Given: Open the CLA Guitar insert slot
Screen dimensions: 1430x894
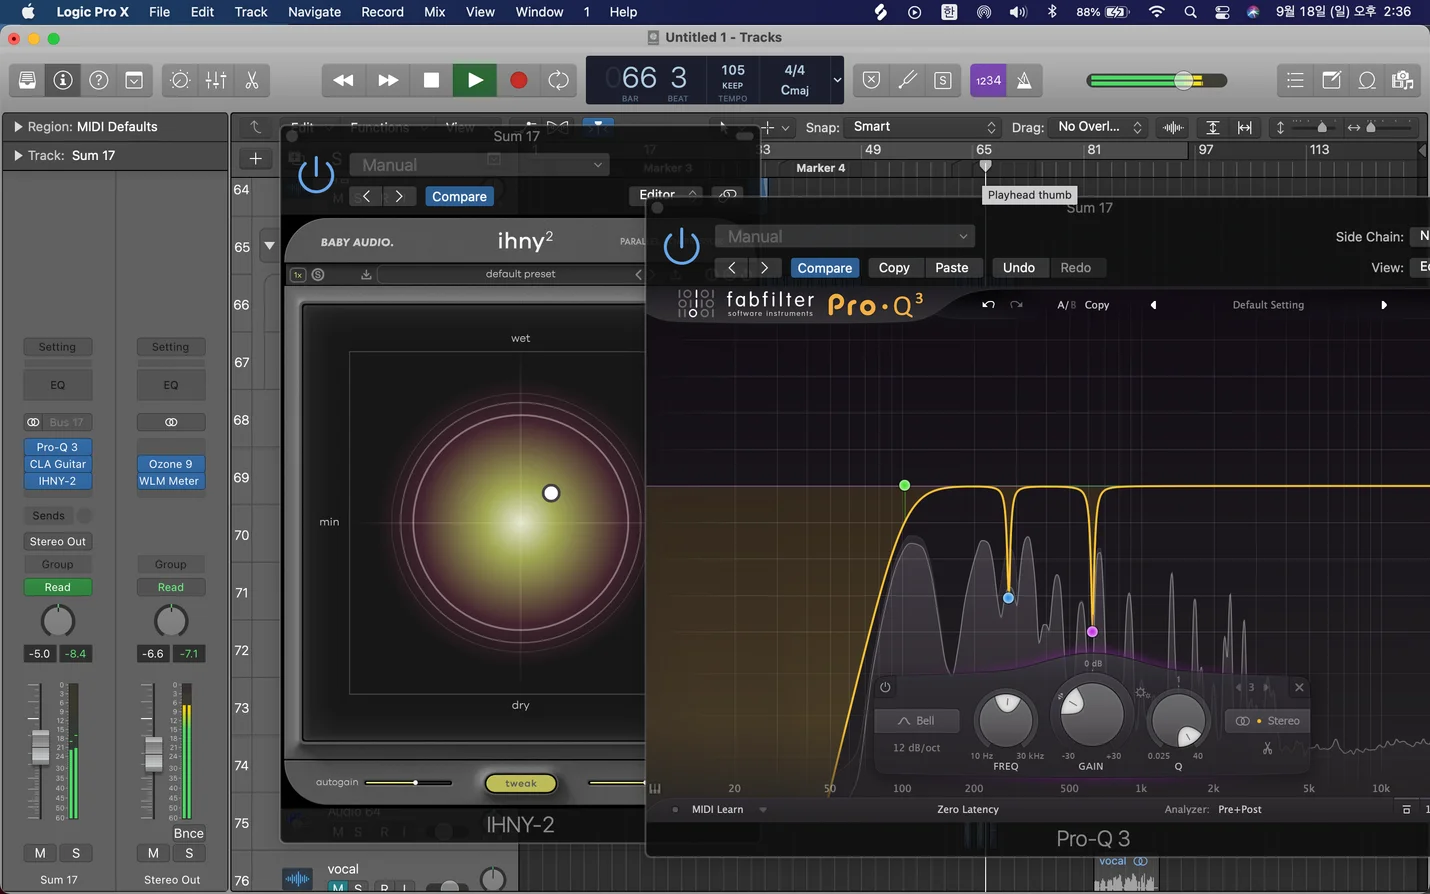Looking at the screenshot, I should pos(57,464).
